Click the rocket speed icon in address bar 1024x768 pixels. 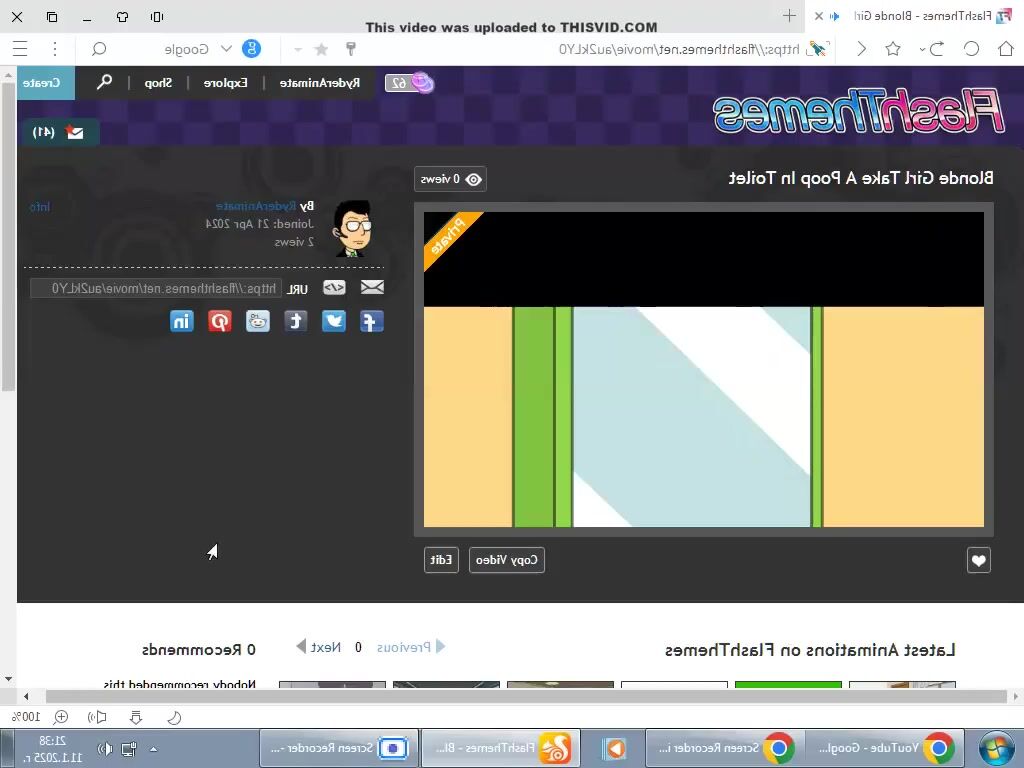[816, 49]
